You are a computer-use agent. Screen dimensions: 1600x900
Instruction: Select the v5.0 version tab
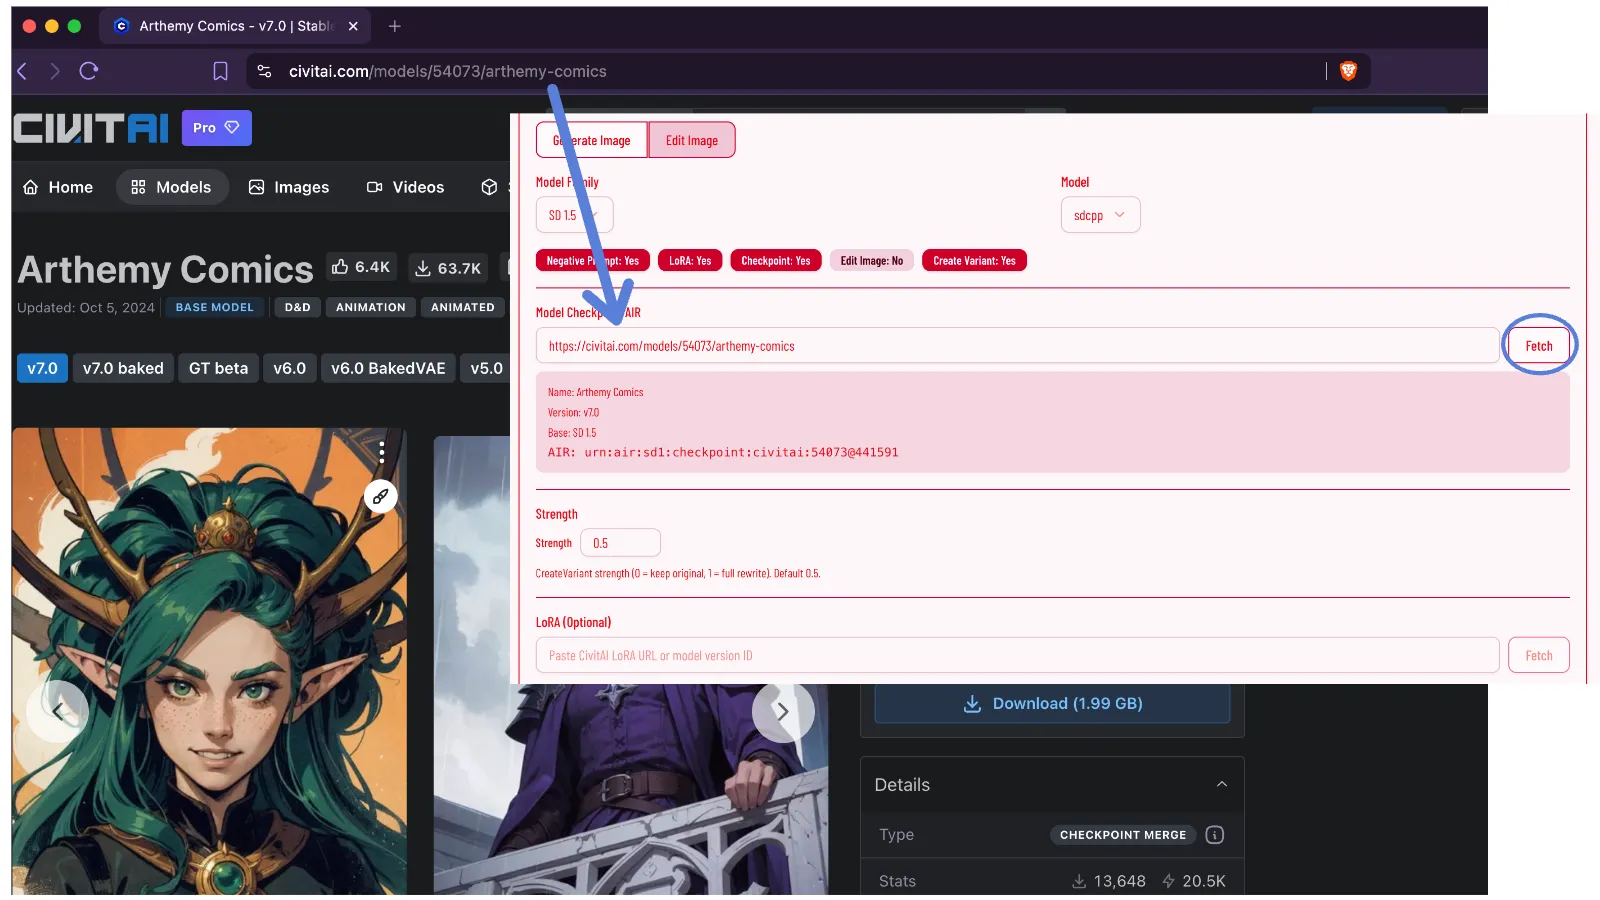pyautogui.click(x=487, y=368)
